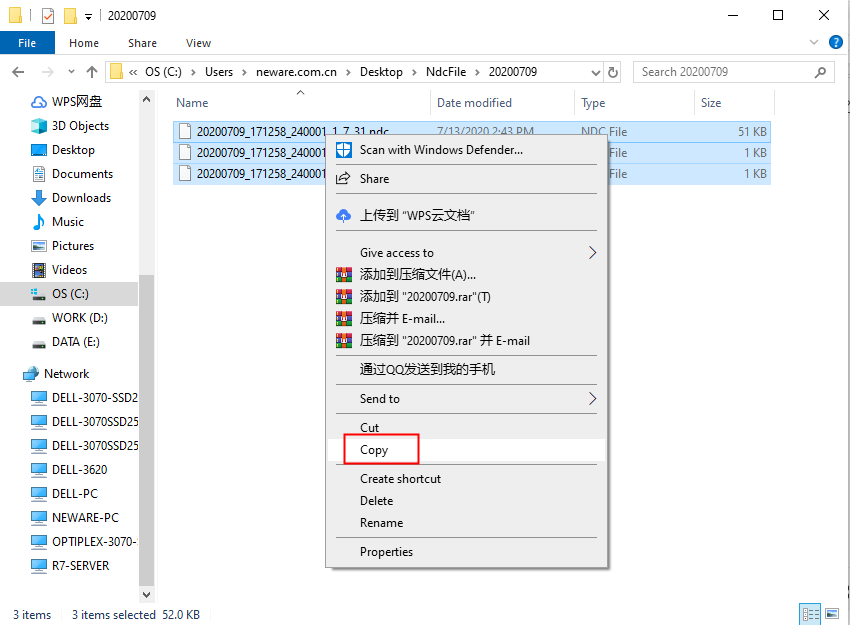
Task: Open the R7-SERVER network computer
Action: pyautogui.click(x=80, y=565)
